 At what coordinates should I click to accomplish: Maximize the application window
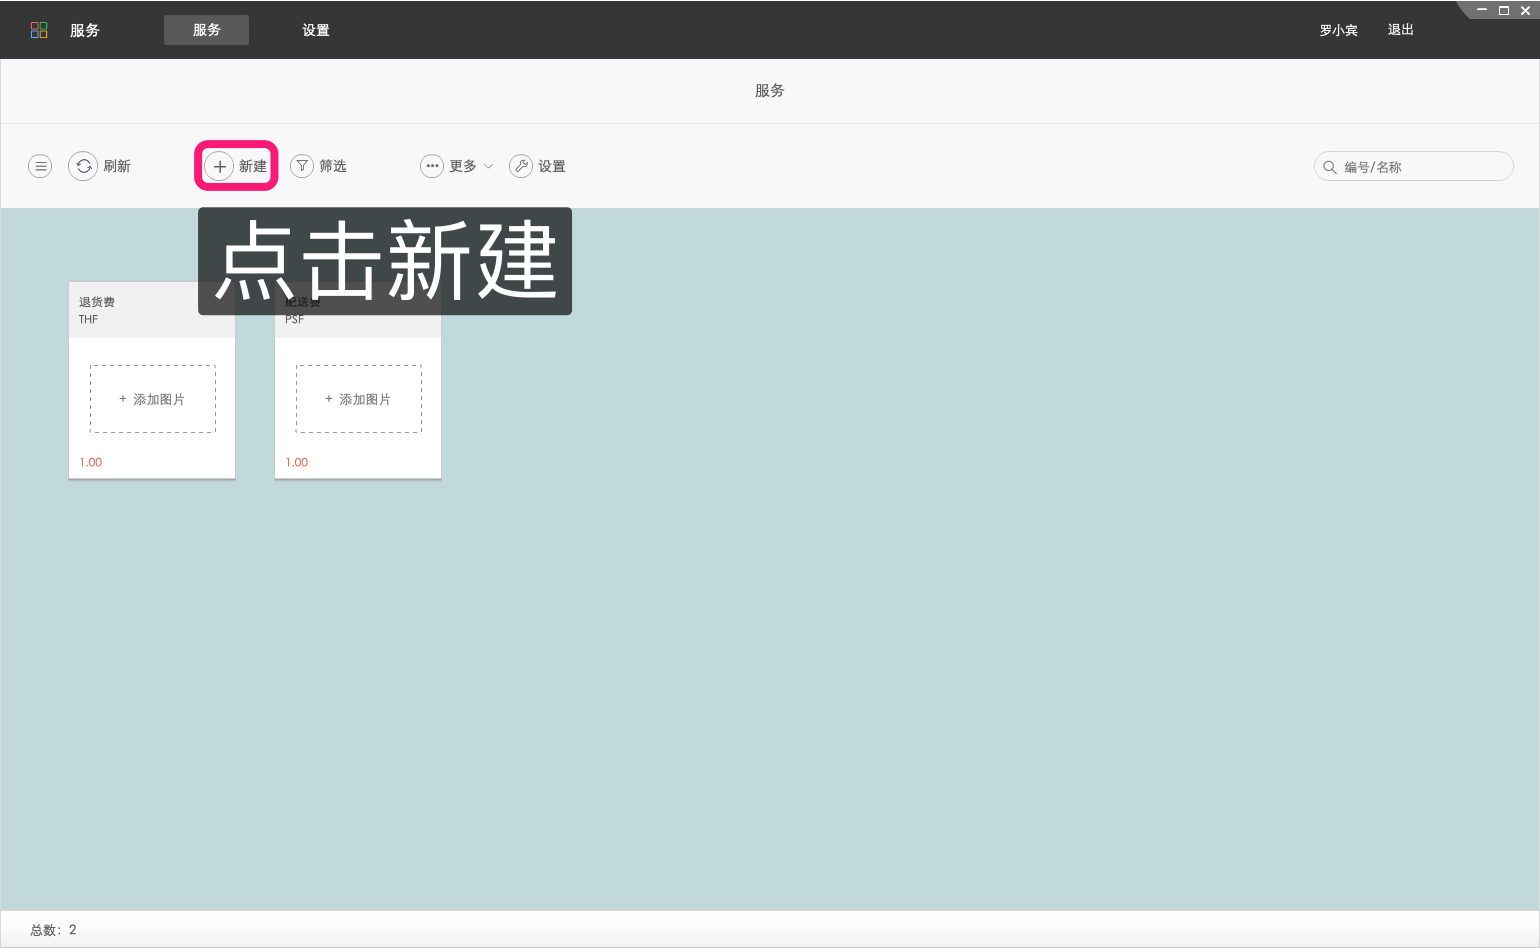[x=1503, y=10]
